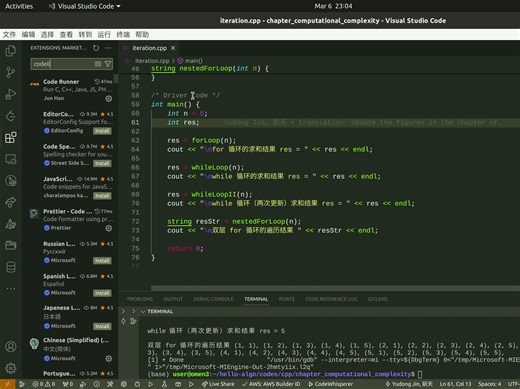Click the editor horizontal scrollbar
This screenshot has height=389, width=520.
tap(335, 288)
